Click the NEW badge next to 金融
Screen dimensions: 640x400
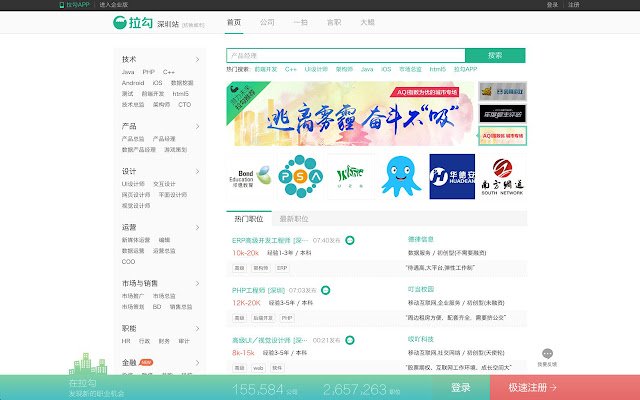coord(146,362)
